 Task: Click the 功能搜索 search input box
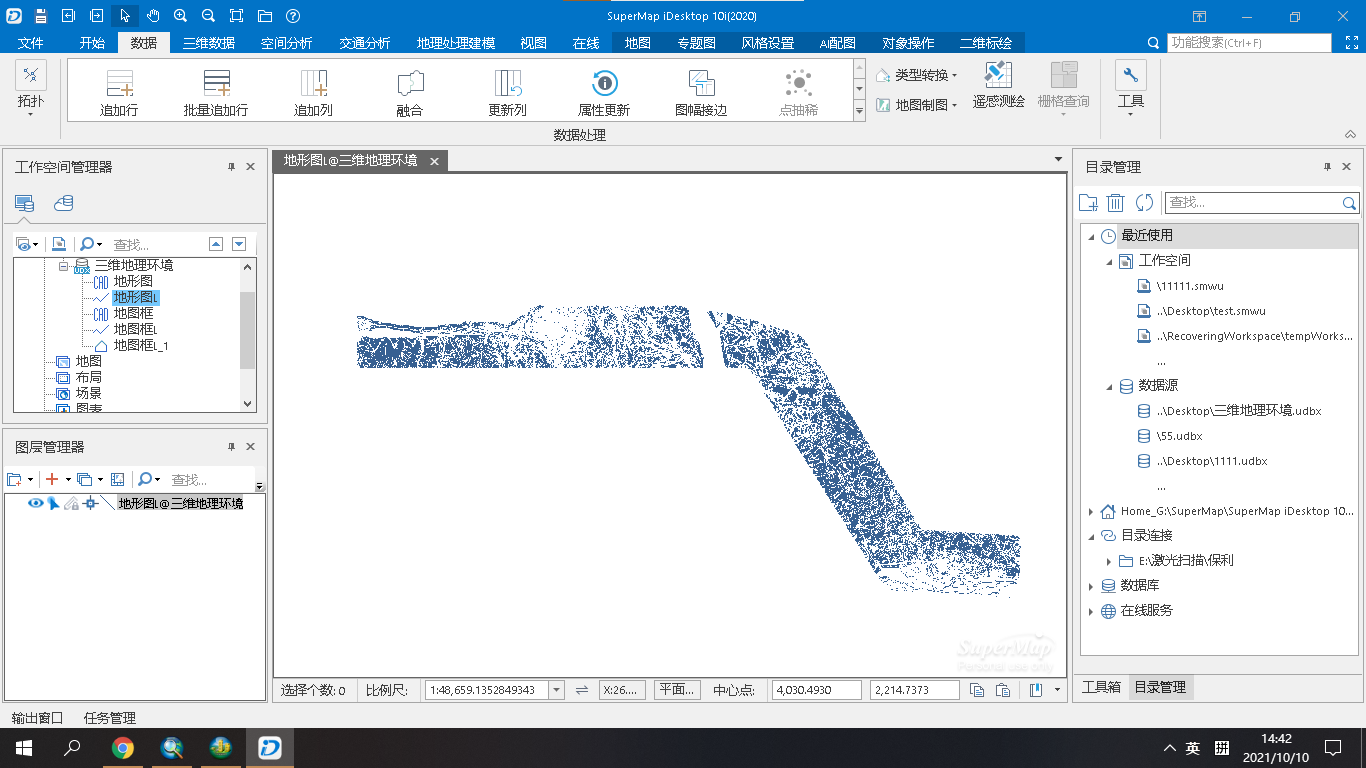(x=1248, y=43)
